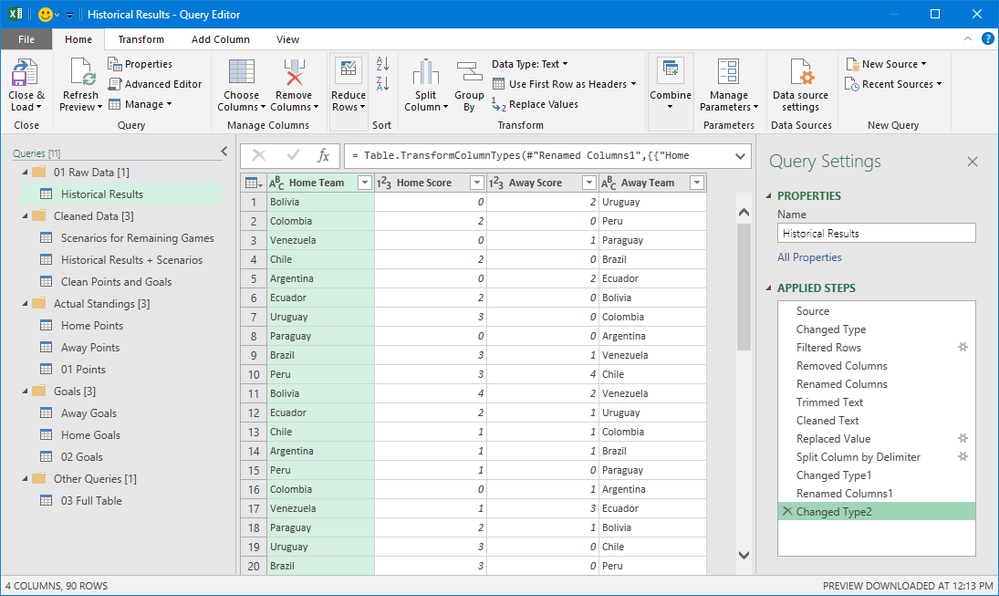Close the Query Settings pane
The image size is (999, 596).
coord(972,162)
